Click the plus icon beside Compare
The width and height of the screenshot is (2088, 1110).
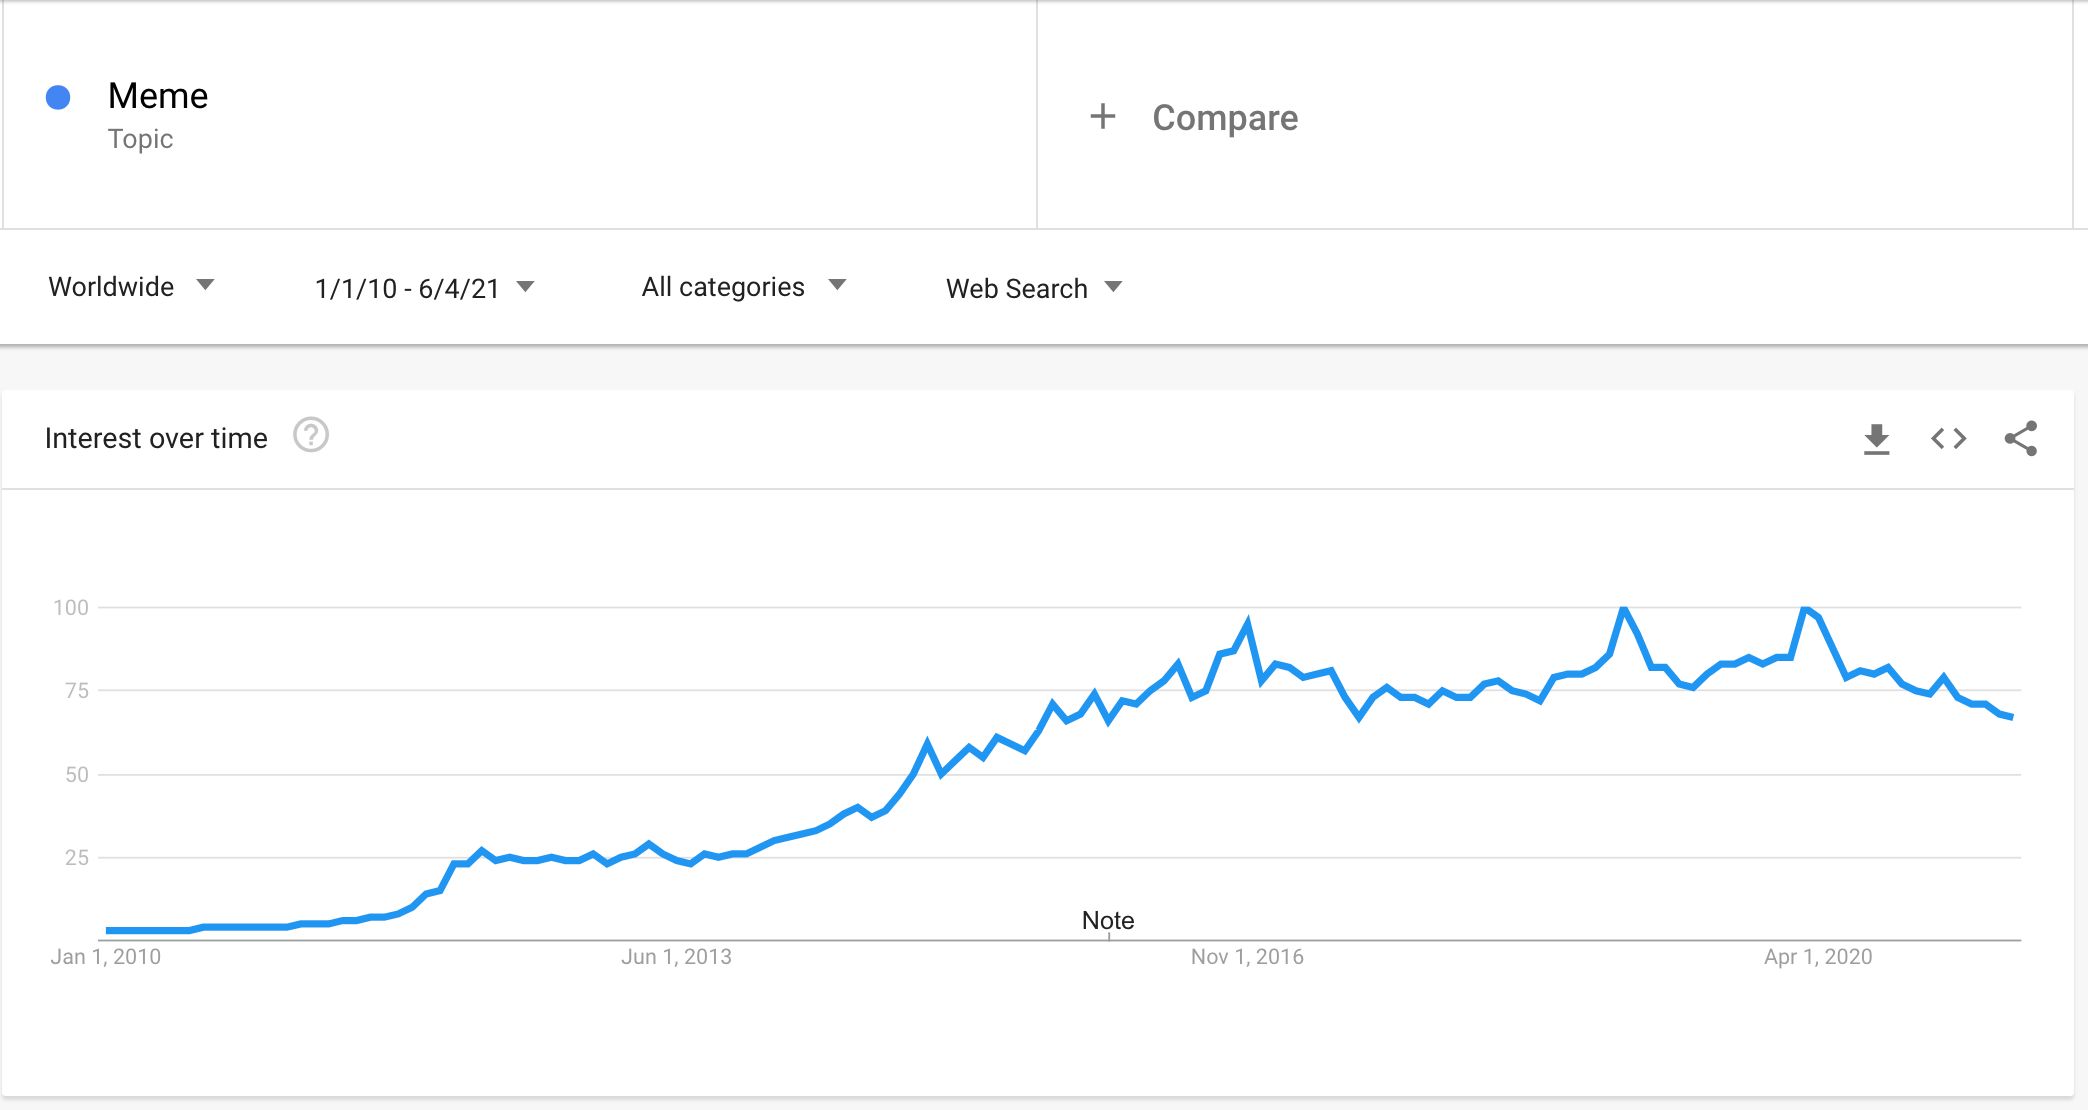click(x=1102, y=117)
